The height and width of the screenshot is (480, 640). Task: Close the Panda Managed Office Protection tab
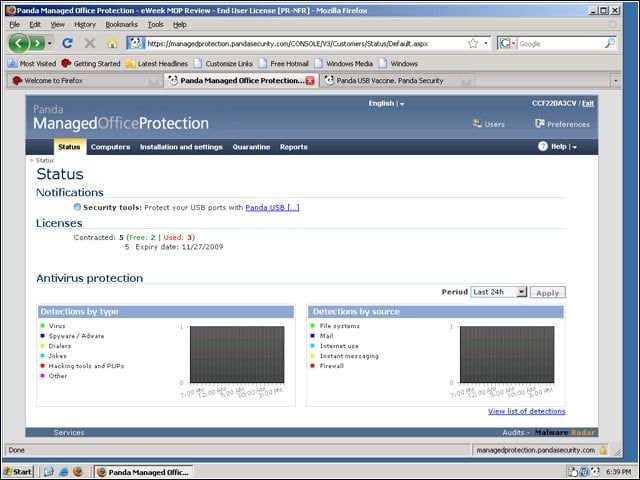310,81
